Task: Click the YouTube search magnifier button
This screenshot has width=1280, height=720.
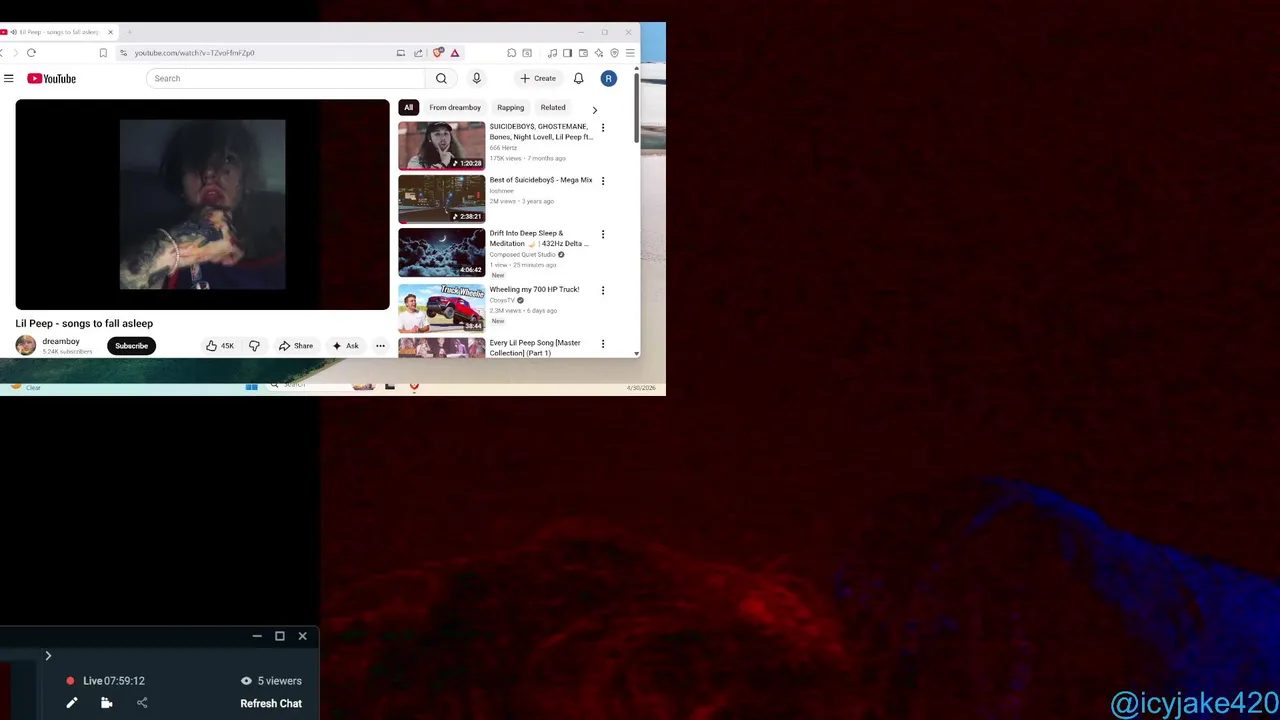Action: pyautogui.click(x=441, y=78)
